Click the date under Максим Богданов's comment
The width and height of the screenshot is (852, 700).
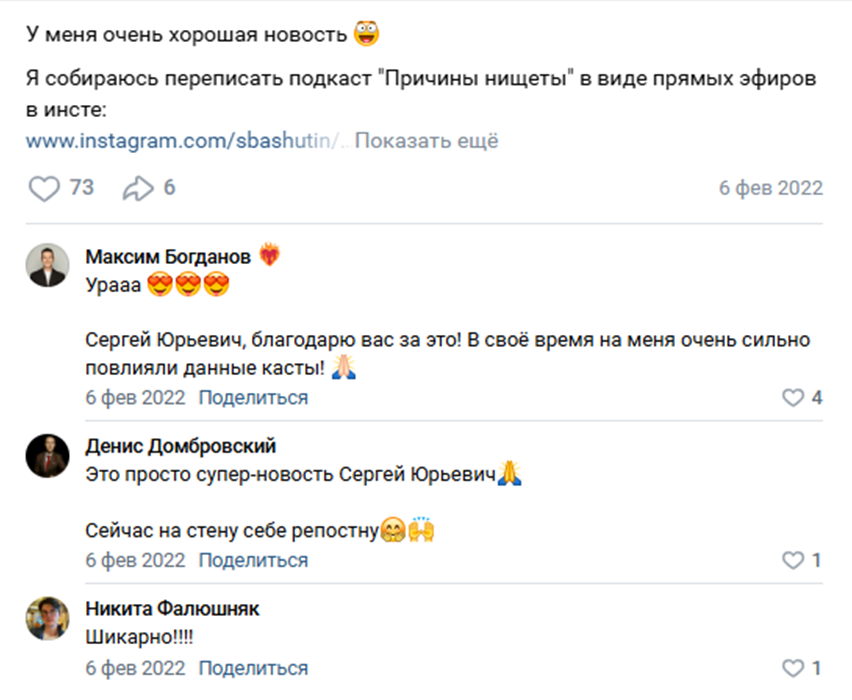pos(135,398)
